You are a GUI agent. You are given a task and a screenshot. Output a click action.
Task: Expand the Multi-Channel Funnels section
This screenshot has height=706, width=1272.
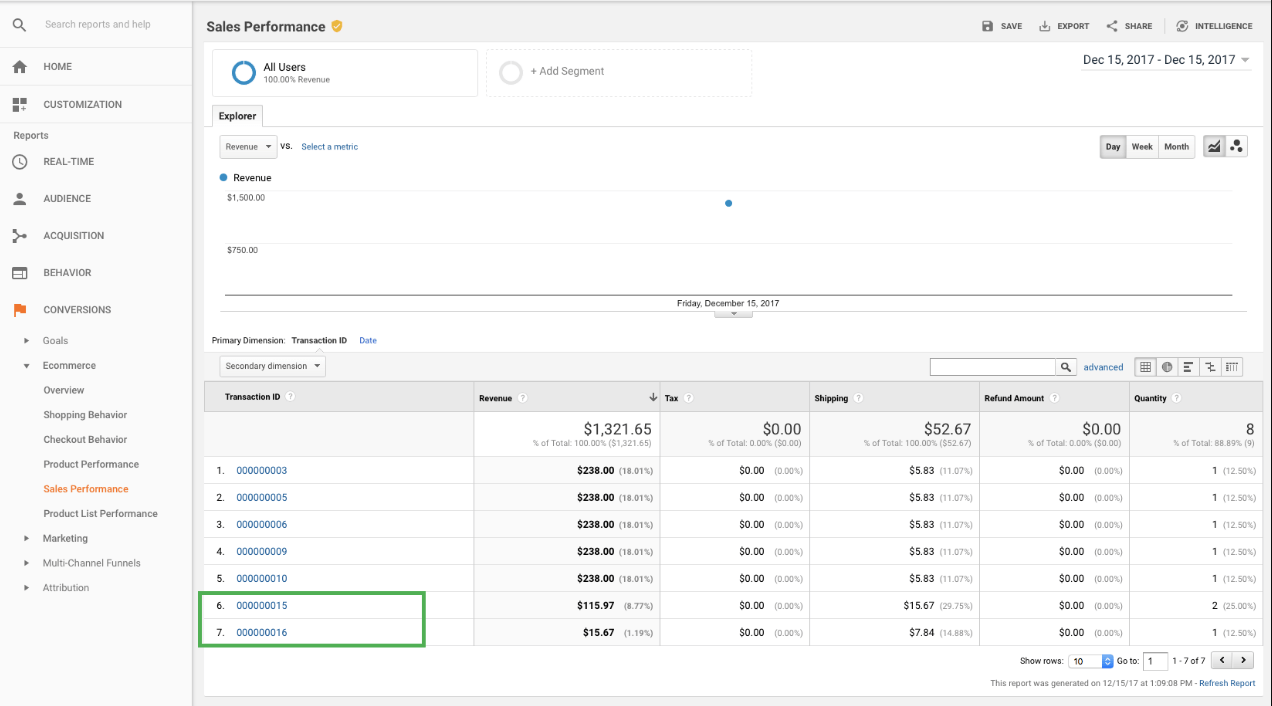coord(27,563)
